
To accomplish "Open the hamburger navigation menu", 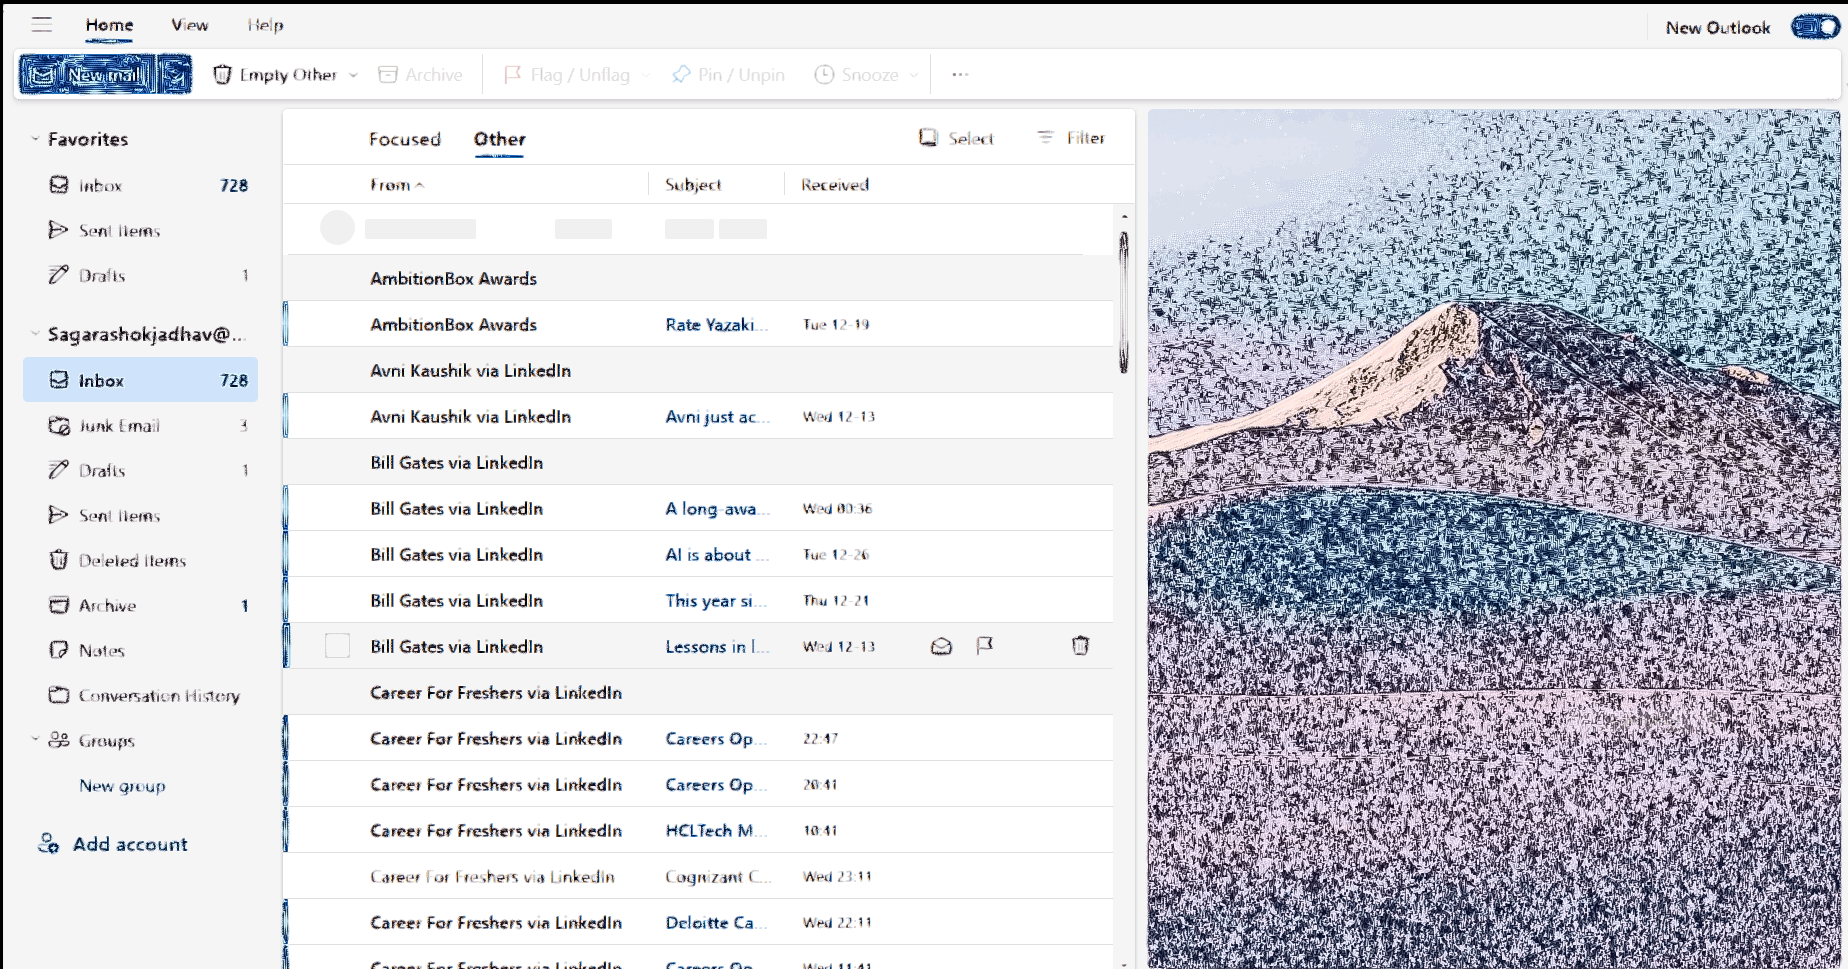I will (x=42, y=25).
